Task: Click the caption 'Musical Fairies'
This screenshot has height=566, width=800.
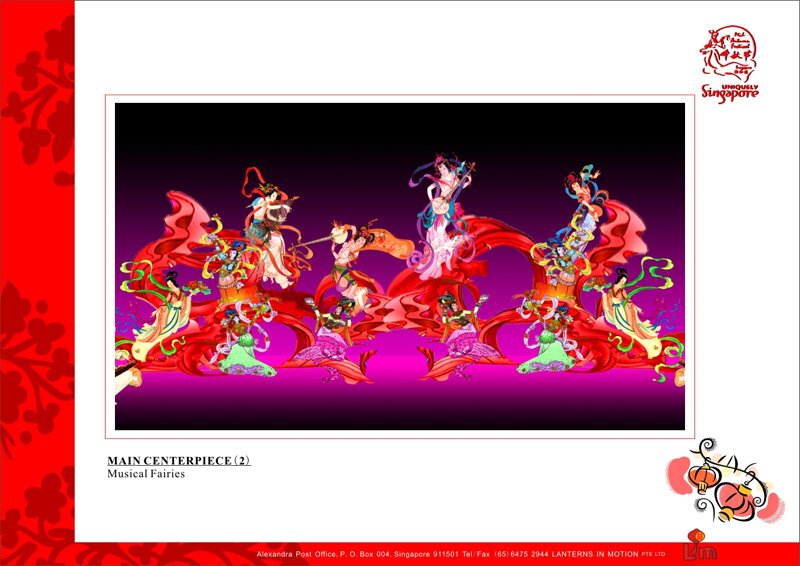Action: click(146, 474)
